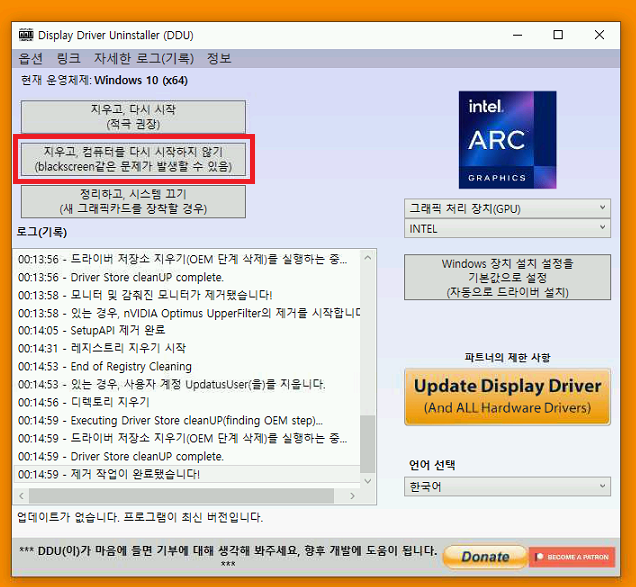636x587 pixels.
Task: Select log line '00:14:59 - 드라이버 저장소 지우기(OEM 단계 삭제)'
Action: pyautogui.click(x=187, y=438)
